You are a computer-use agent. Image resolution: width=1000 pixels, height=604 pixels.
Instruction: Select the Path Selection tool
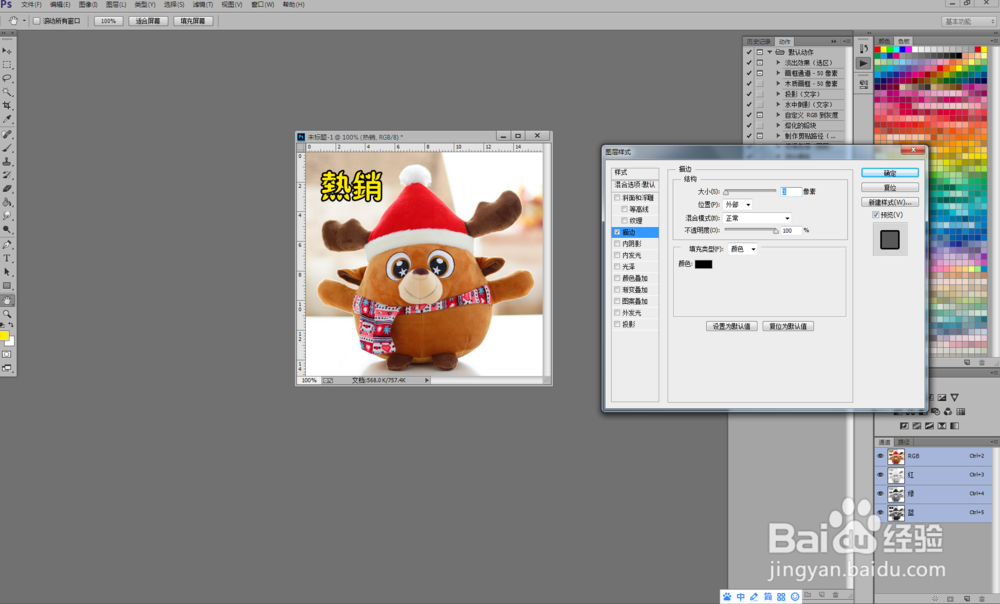click(7, 272)
